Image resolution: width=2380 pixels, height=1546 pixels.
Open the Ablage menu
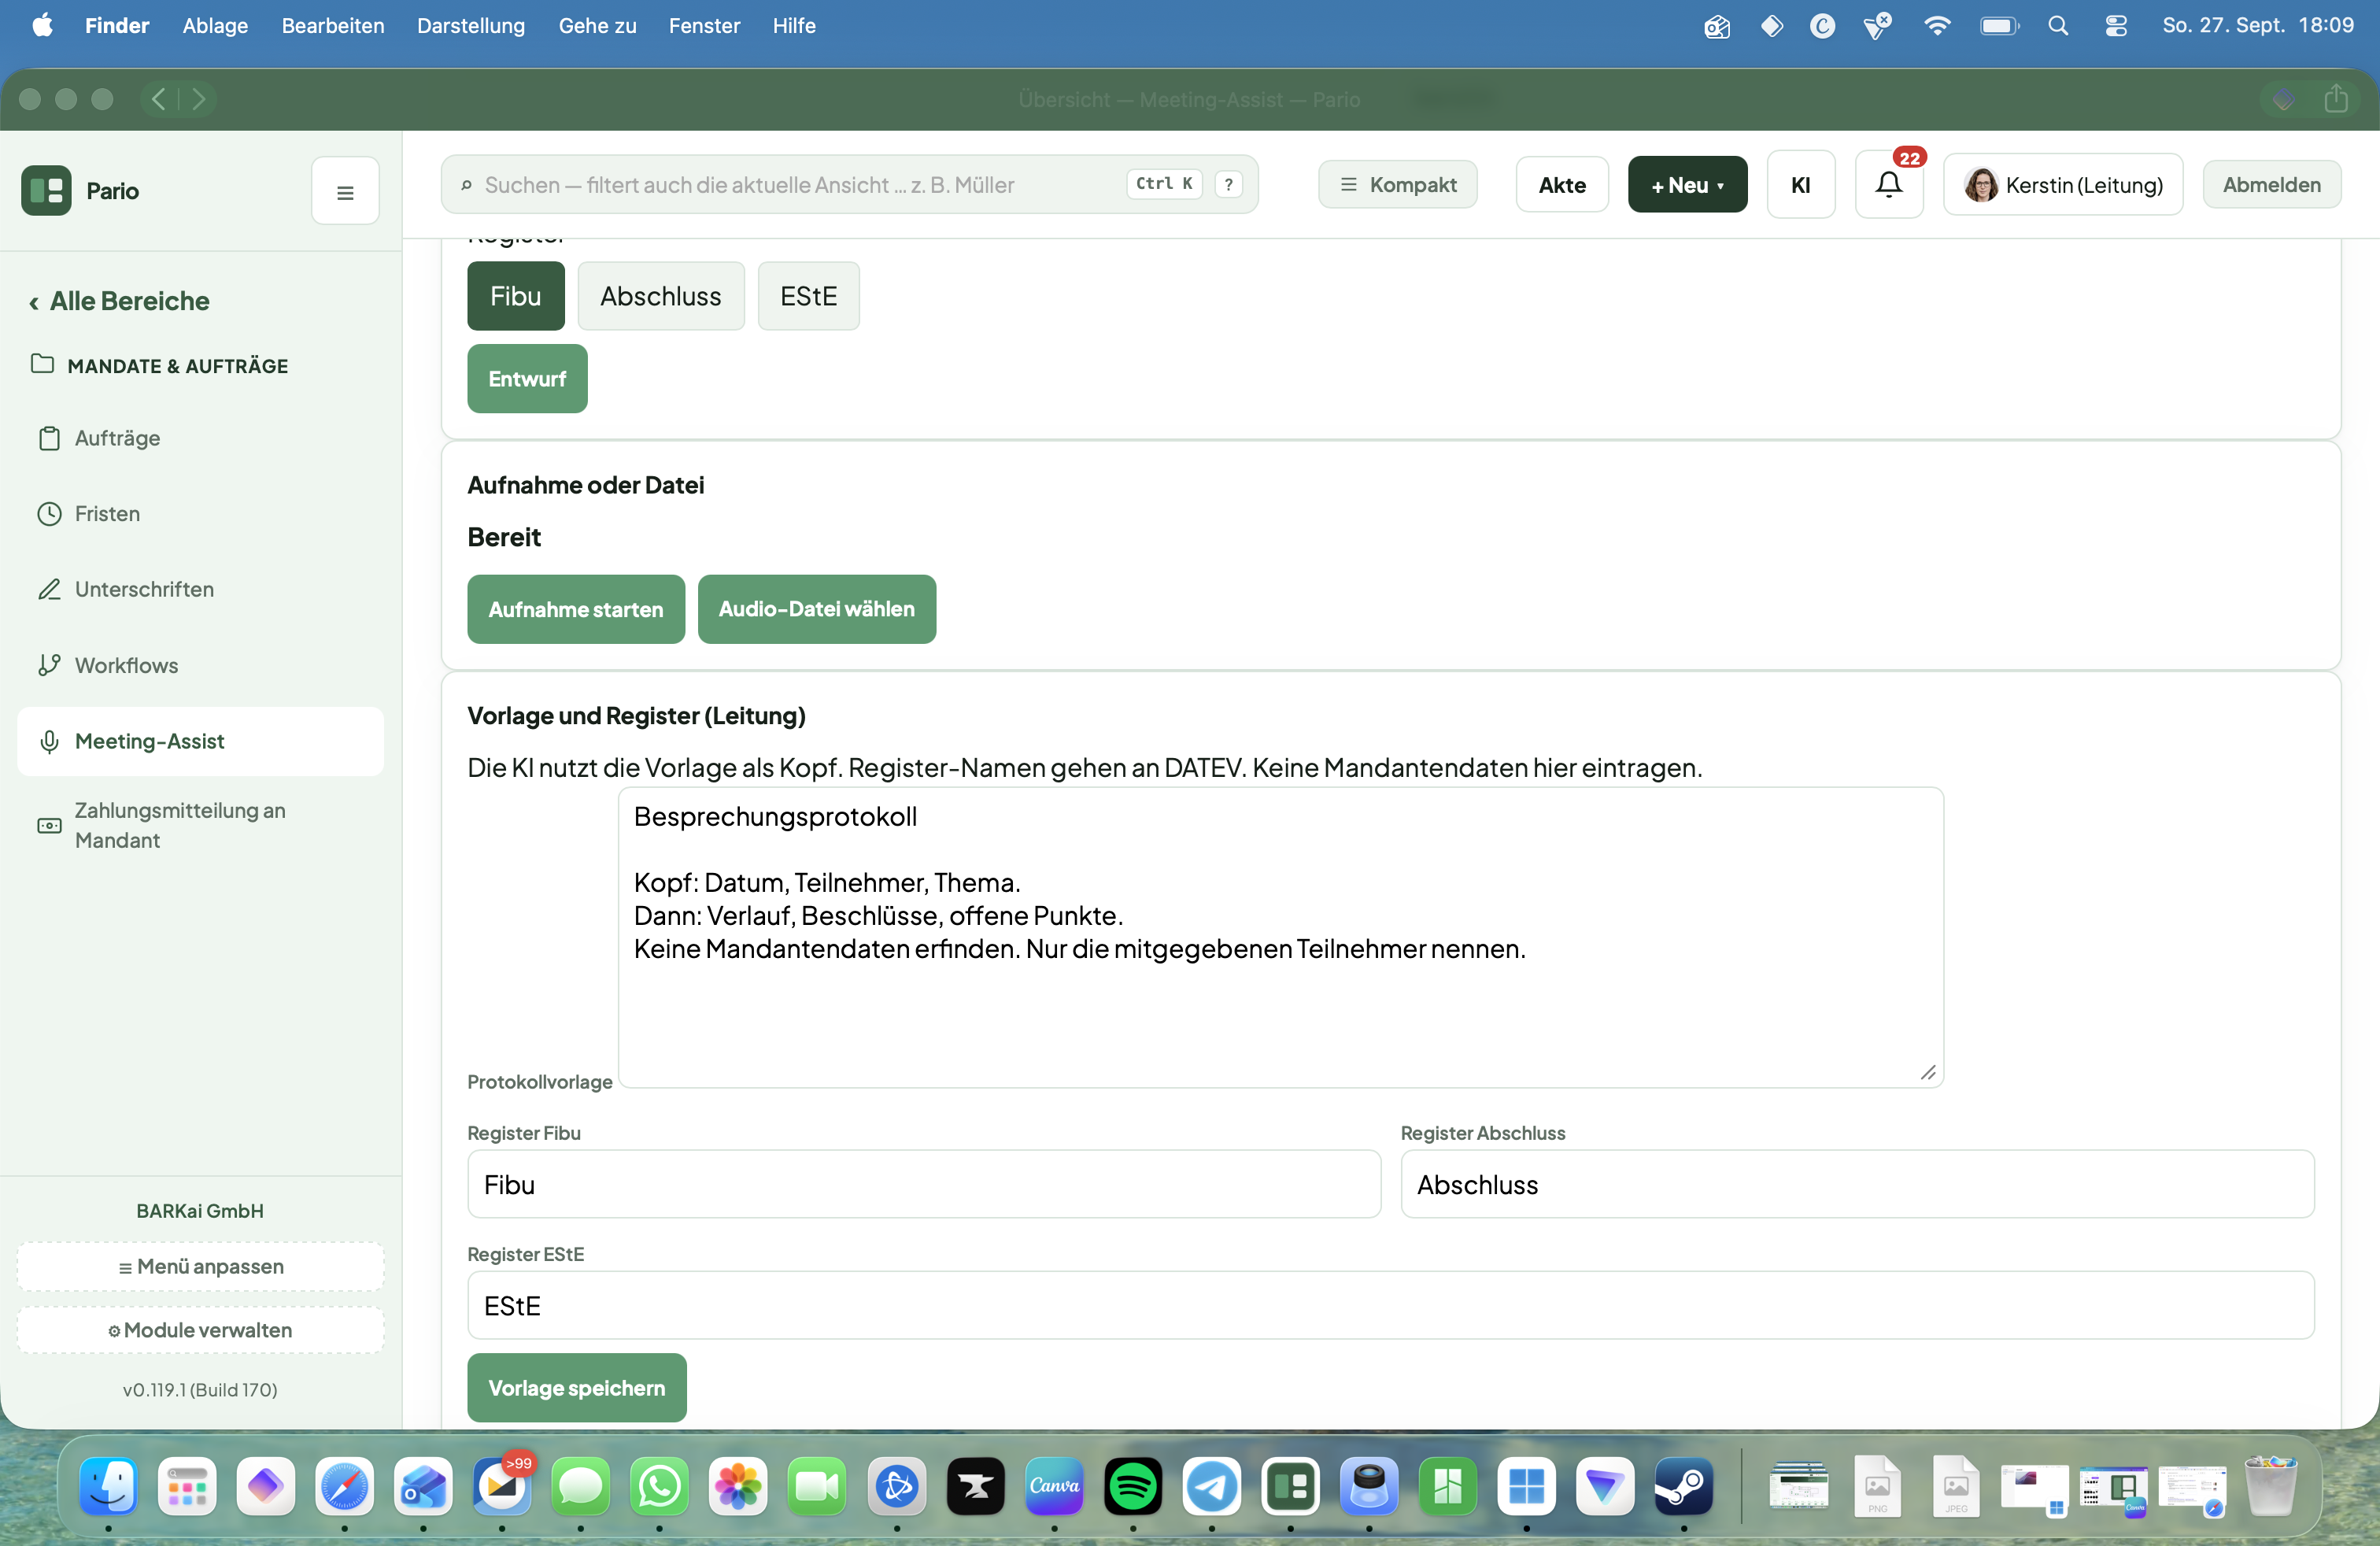(215, 26)
